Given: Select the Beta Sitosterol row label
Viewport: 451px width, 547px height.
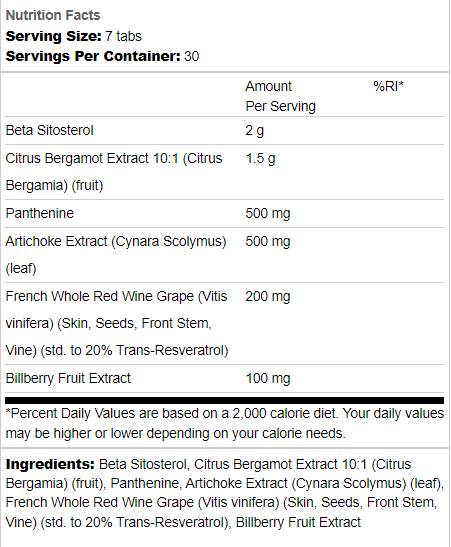Looking at the screenshot, I should point(50,130).
